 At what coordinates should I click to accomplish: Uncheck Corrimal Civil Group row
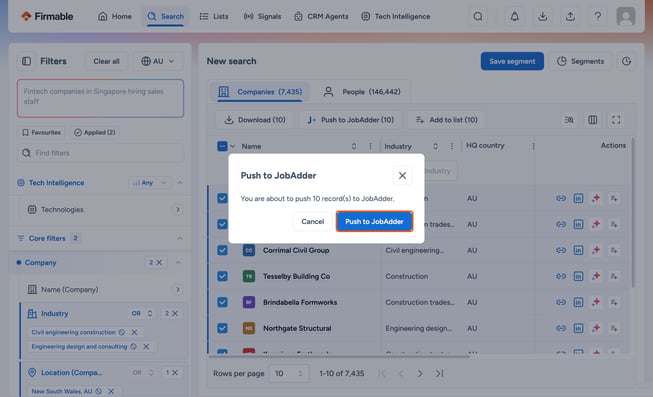pyautogui.click(x=222, y=250)
